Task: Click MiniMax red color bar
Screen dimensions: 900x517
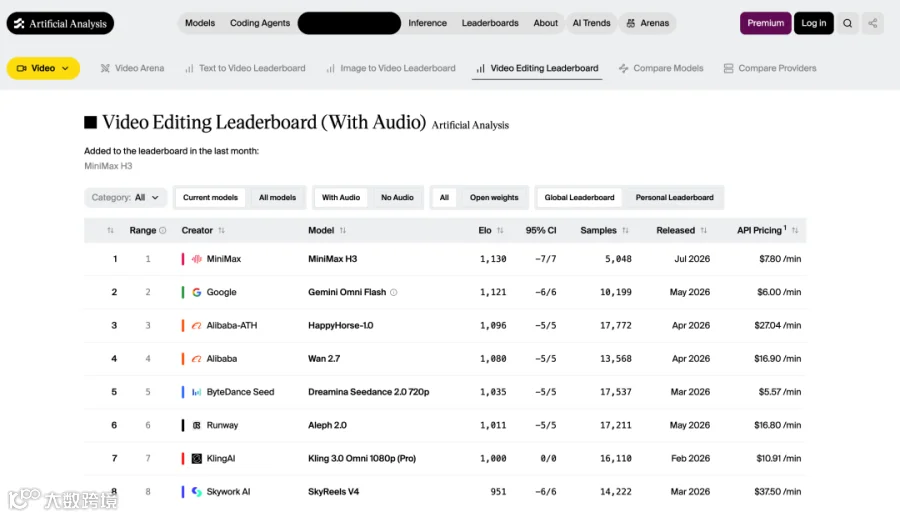Action: coord(183,259)
